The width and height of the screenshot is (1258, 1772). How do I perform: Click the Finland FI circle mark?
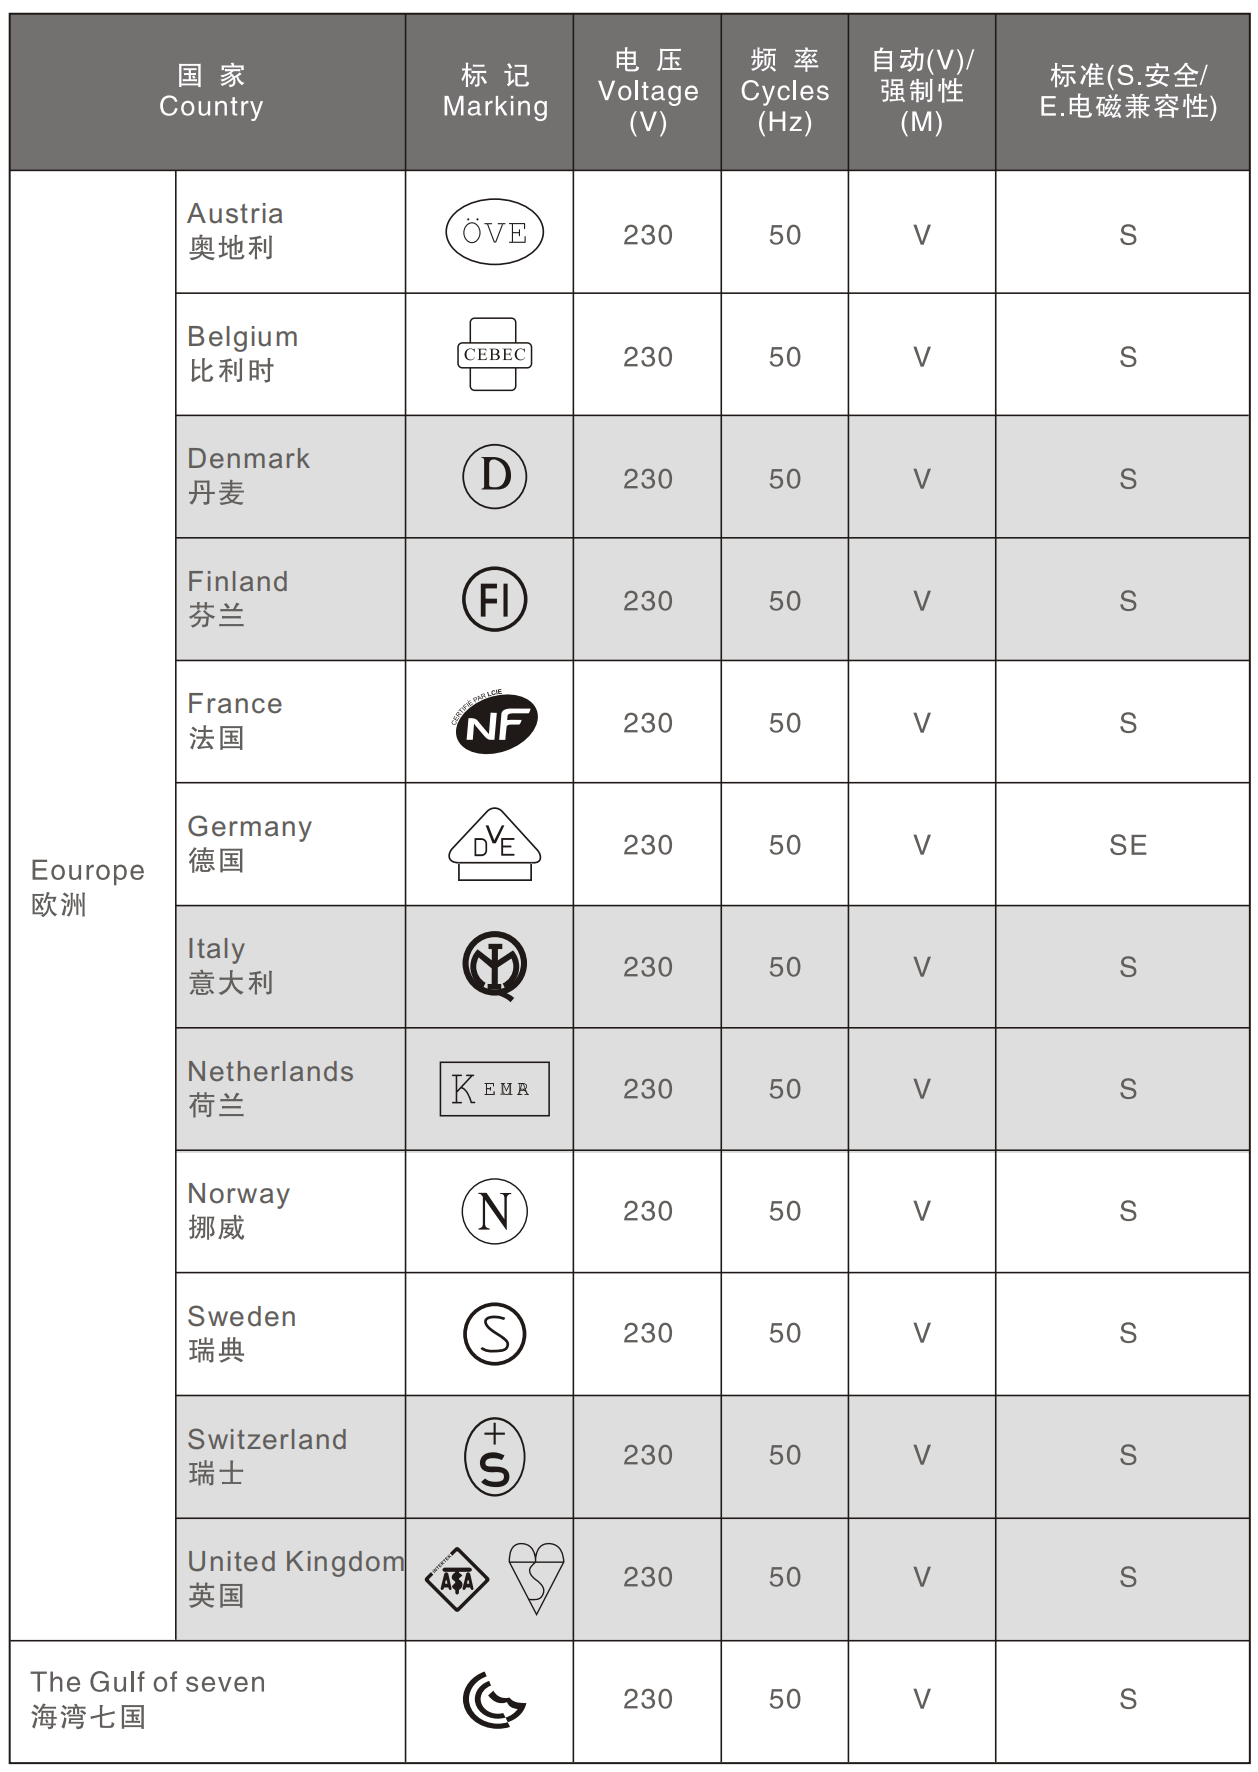click(x=494, y=600)
